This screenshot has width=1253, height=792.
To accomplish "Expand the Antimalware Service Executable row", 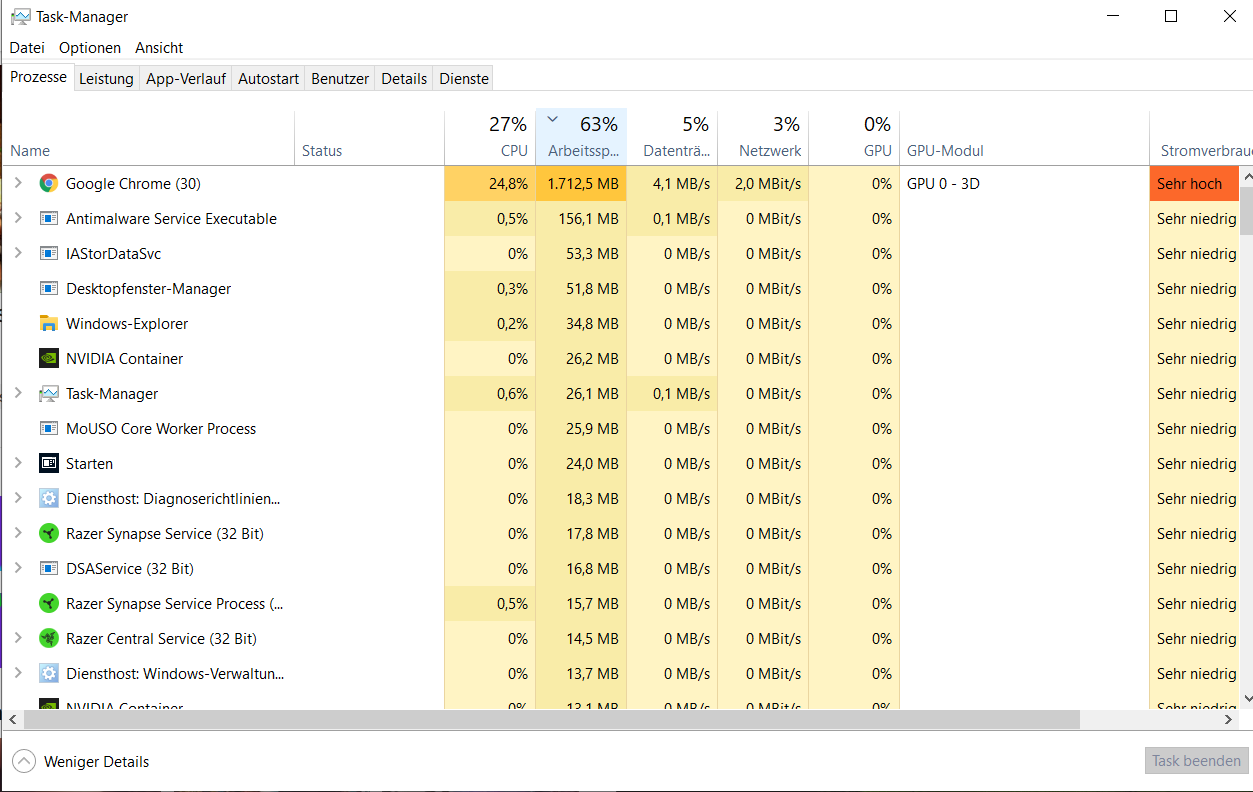I will (x=17, y=218).
